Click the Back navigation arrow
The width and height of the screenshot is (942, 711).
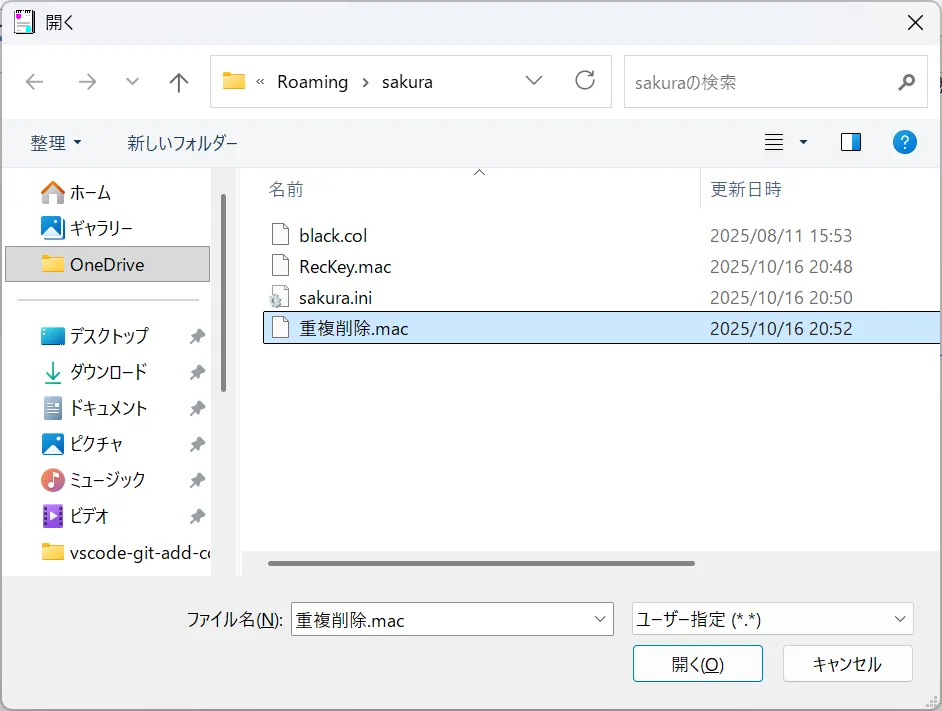pos(35,82)
